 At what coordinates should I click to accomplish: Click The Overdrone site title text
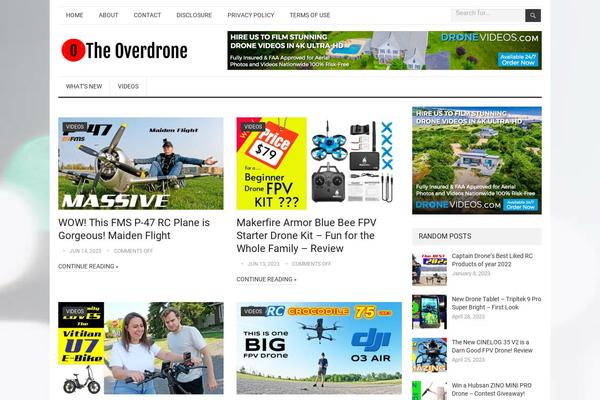coord(137,51)
